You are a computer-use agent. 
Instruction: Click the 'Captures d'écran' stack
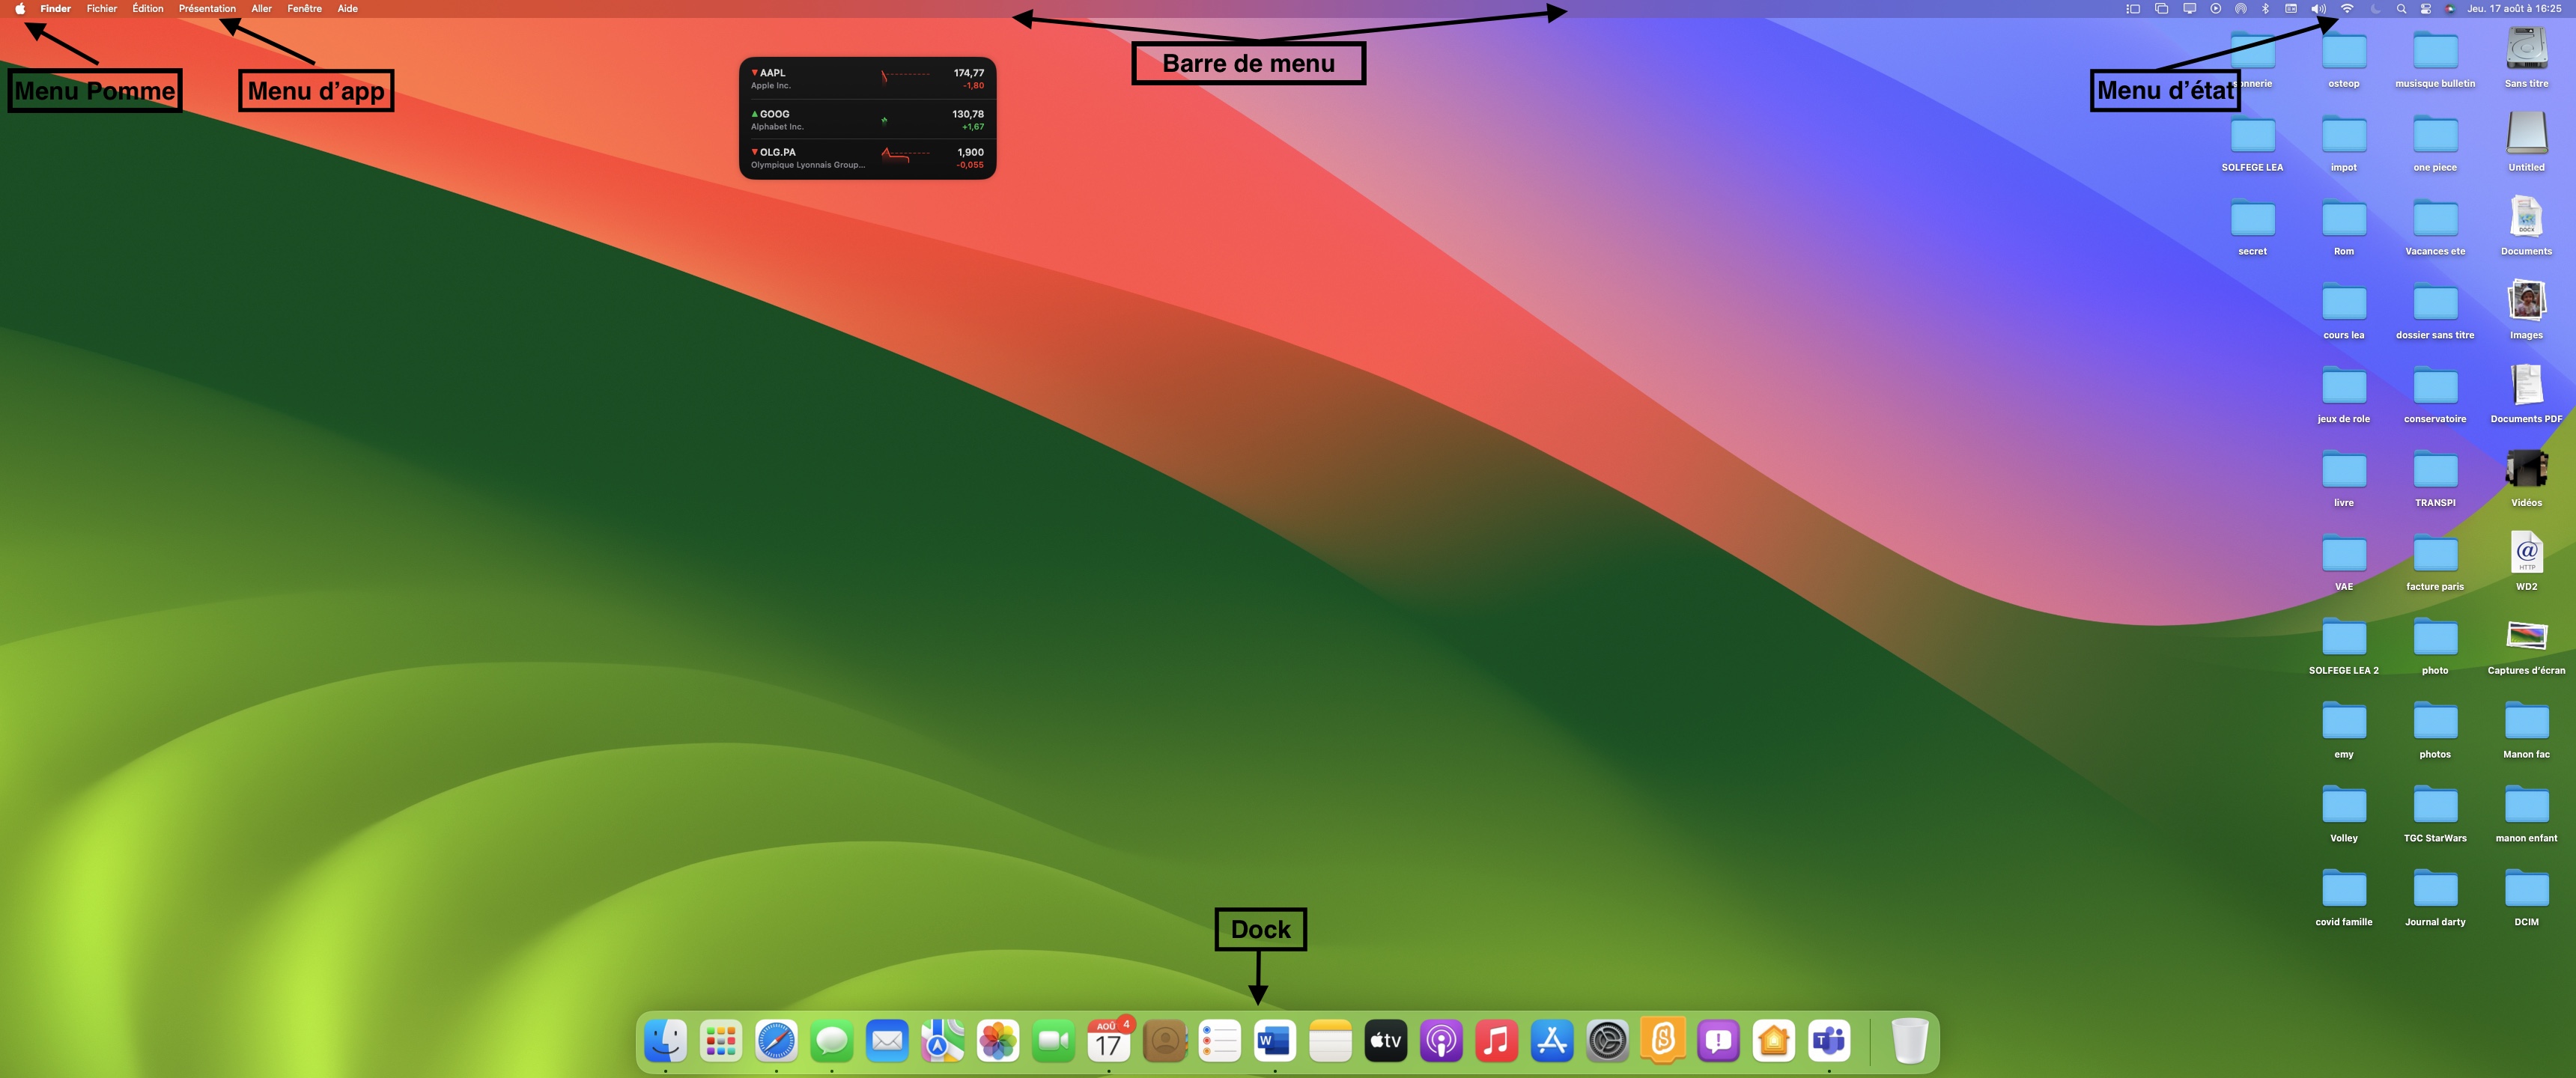tap(2526, 645)
